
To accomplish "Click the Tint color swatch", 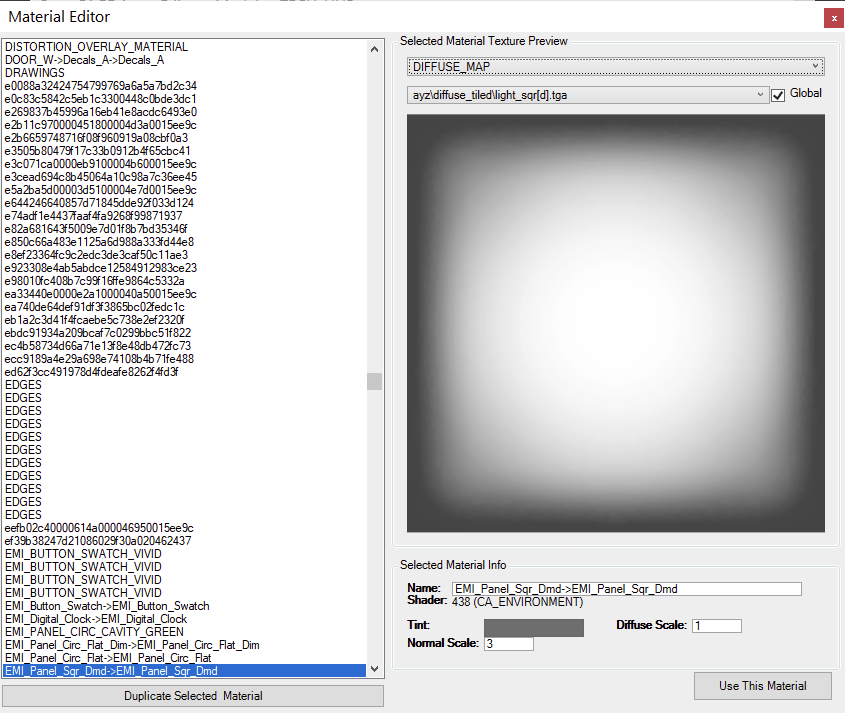I will pos(533,627).
